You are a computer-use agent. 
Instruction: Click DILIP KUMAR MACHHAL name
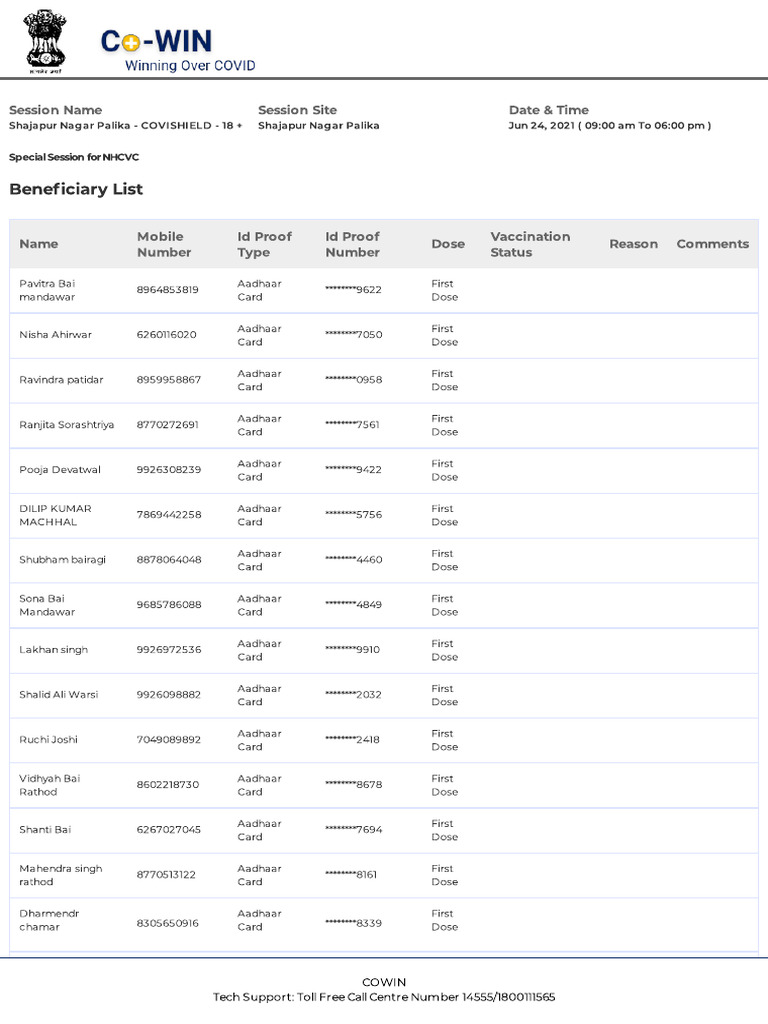tap(56, 515)
